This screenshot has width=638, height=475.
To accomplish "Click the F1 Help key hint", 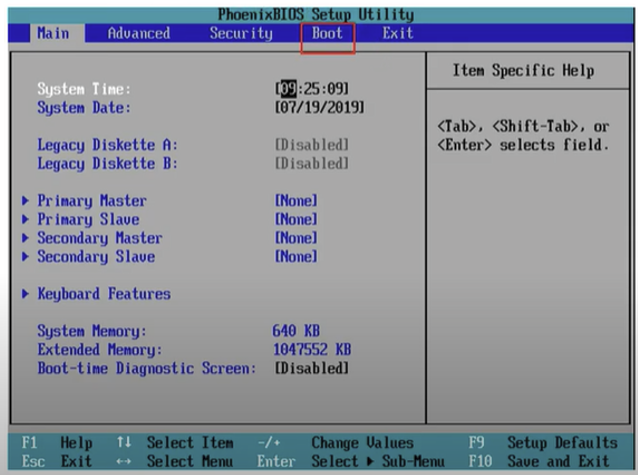I will click(x=57, y=442).
